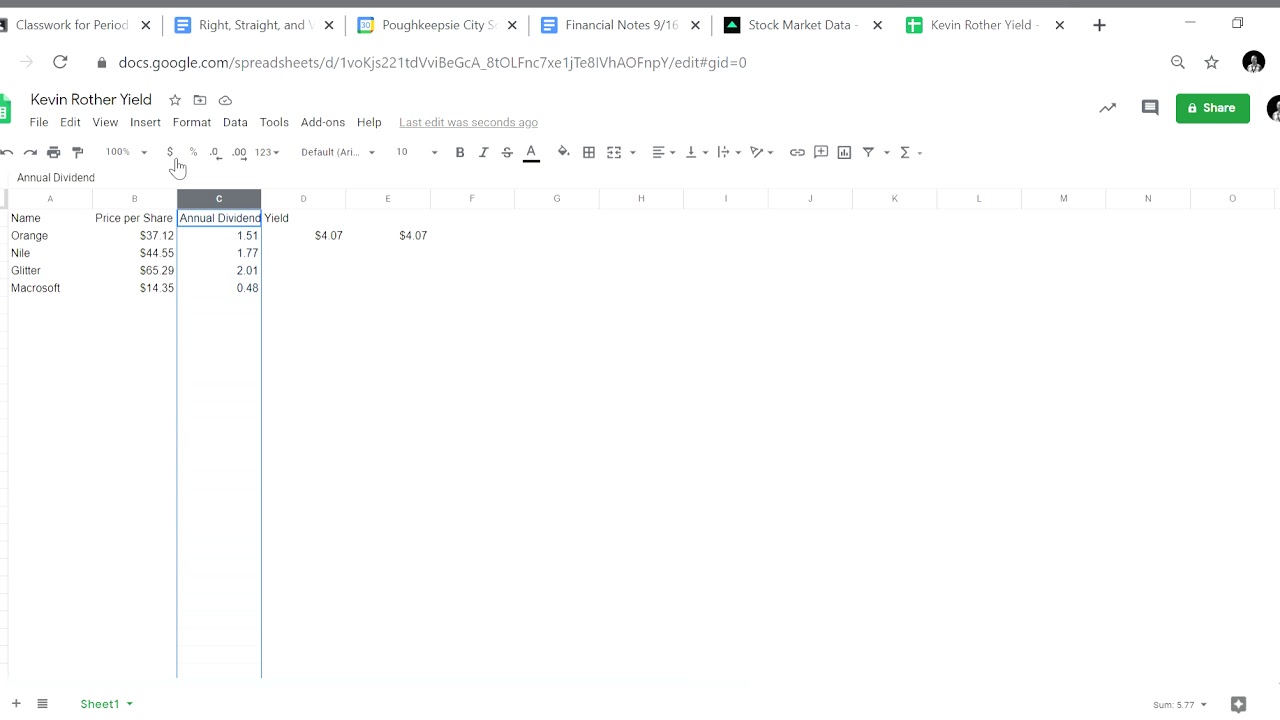Open the Default (Arial) font dropdown
The width and height of the screenshot is (1280, 720).
point(338,152)
